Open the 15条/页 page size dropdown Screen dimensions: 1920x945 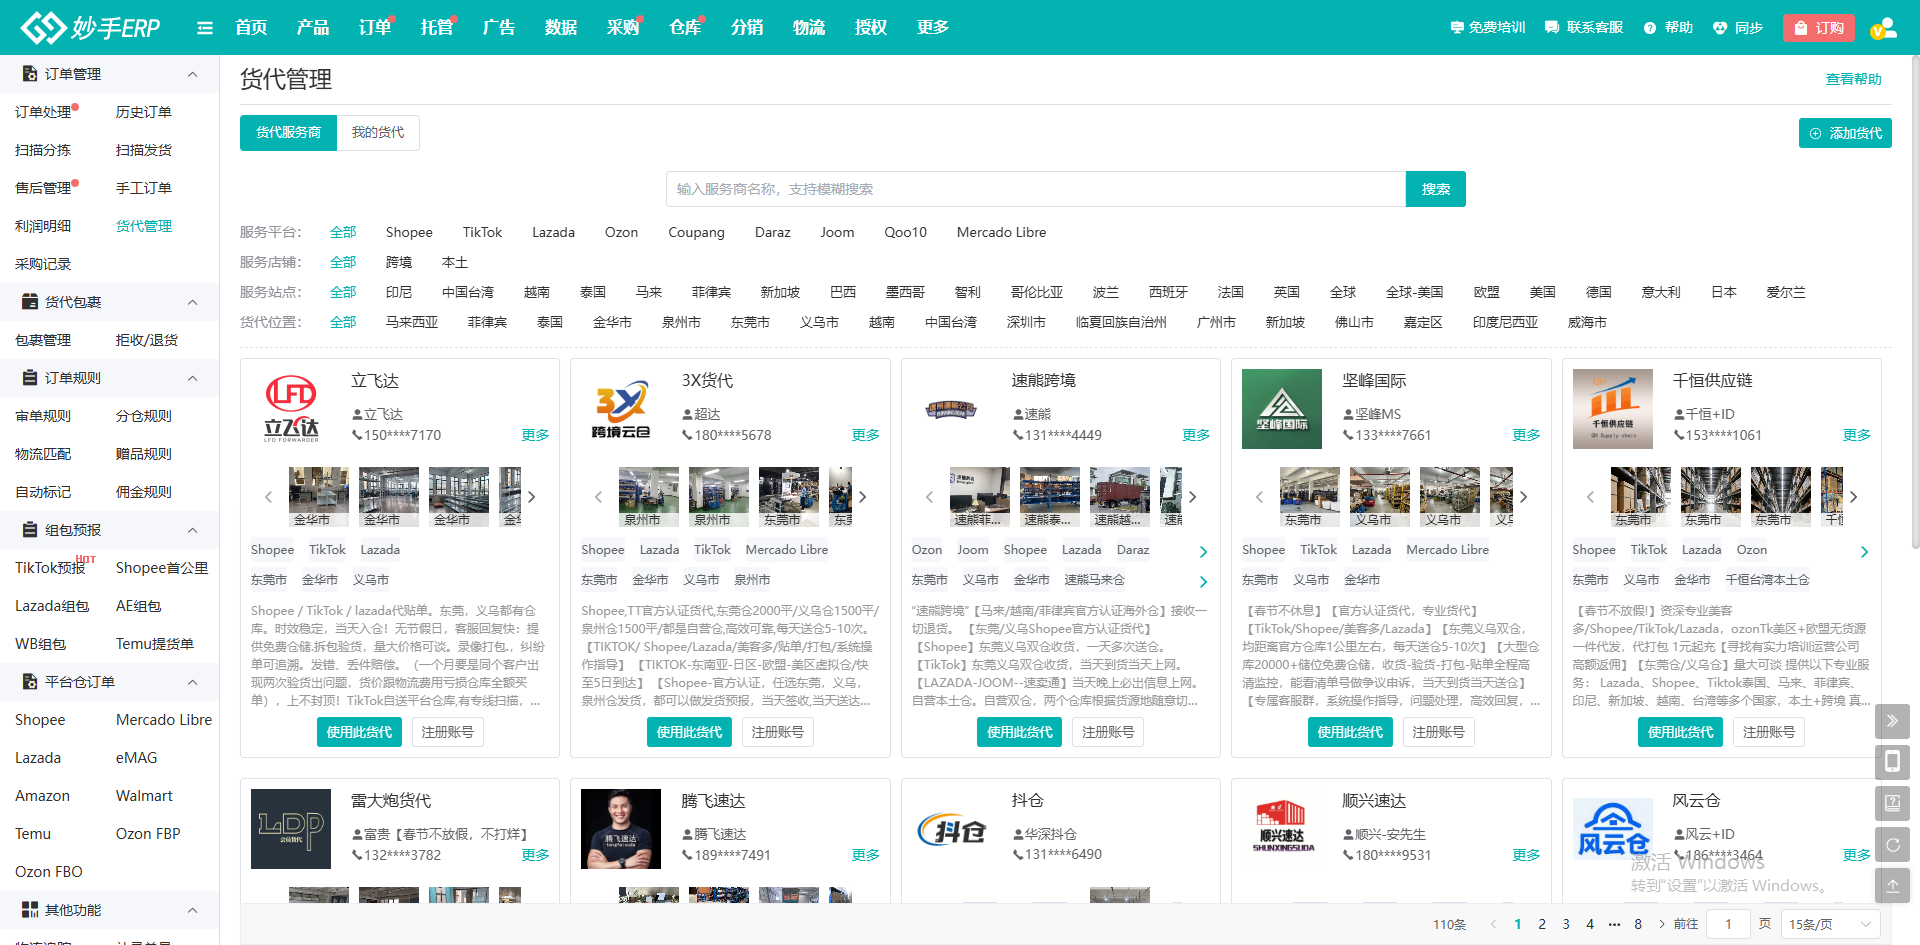[1830, 924]
